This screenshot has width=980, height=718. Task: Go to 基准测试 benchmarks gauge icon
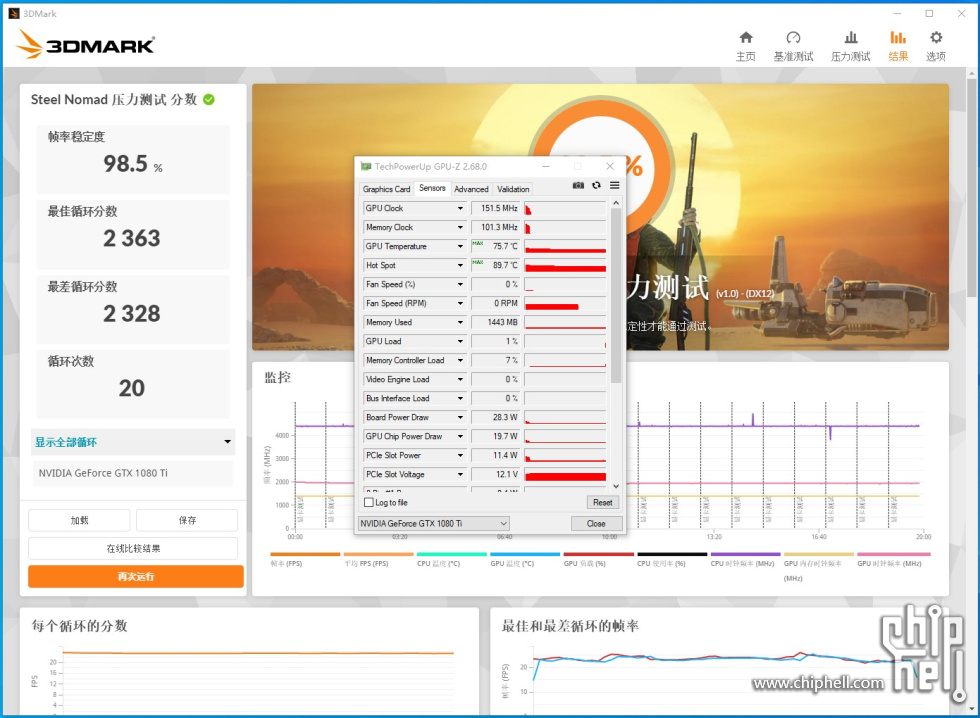[x=793, y=39]
